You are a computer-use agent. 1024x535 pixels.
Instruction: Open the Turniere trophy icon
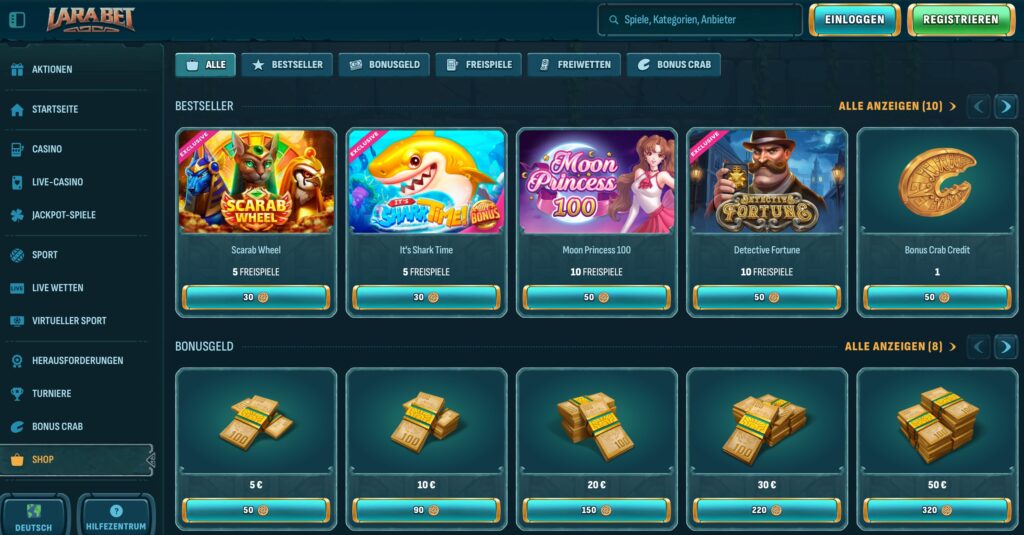click(17, 393)
